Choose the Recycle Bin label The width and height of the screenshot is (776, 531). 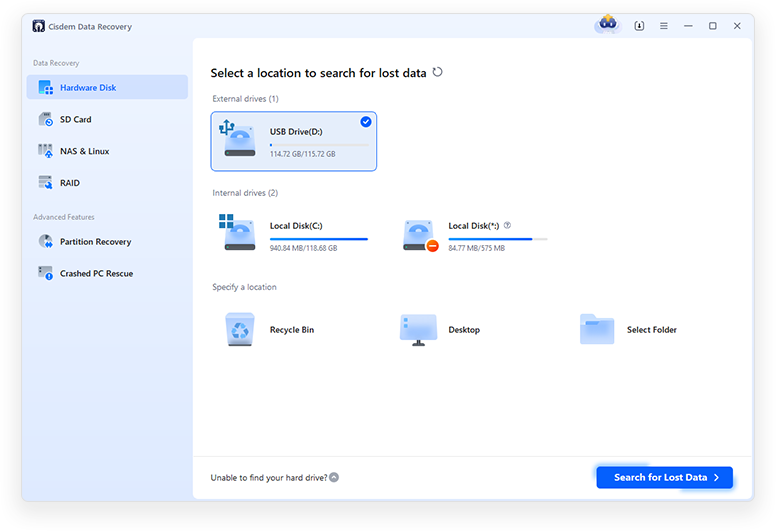tap(292, 330)
